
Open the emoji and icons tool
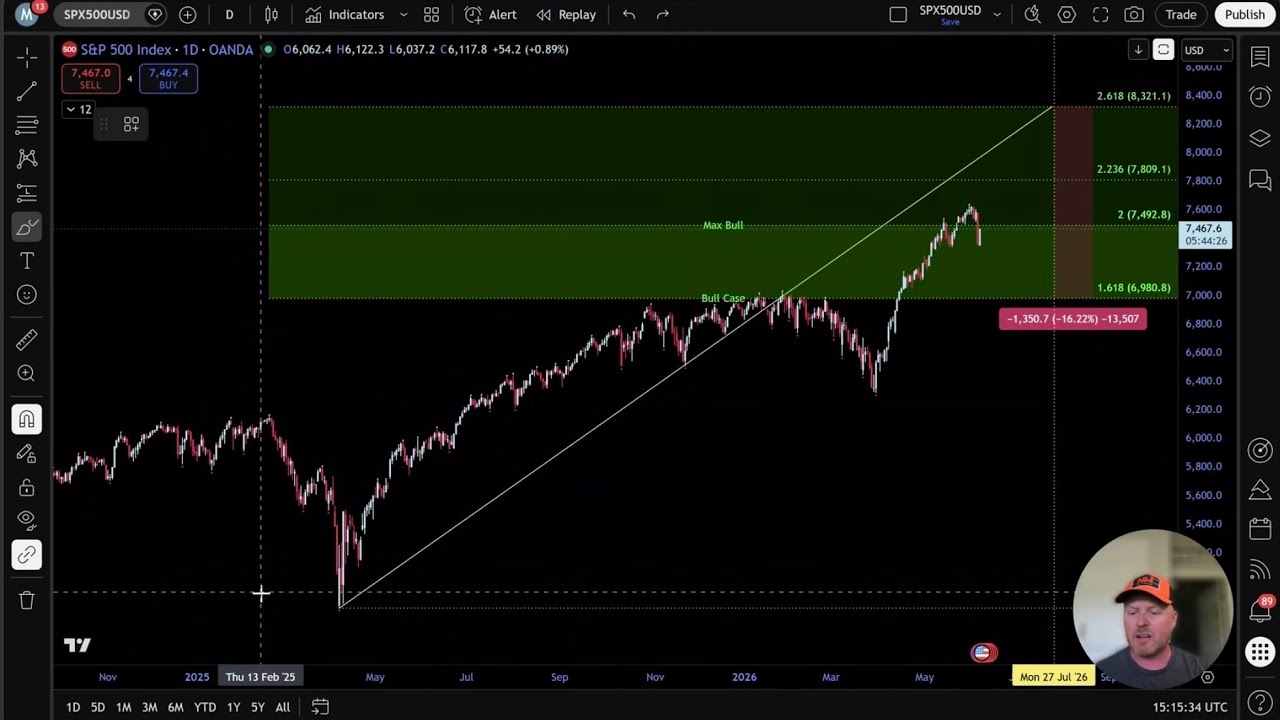27,295
